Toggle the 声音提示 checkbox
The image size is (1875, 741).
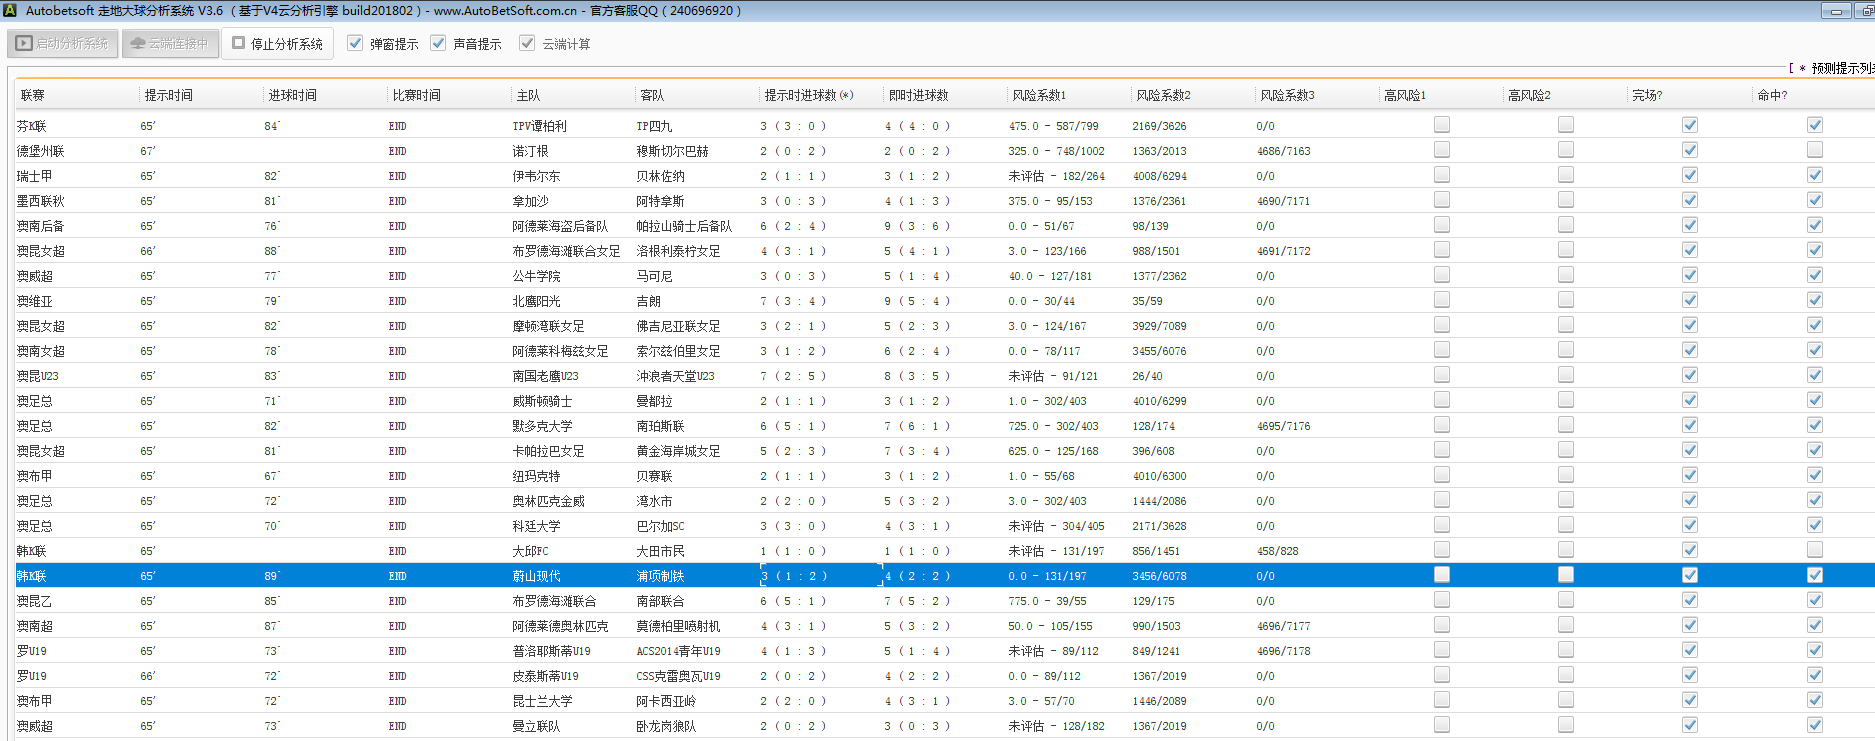[x=438, y=44]
